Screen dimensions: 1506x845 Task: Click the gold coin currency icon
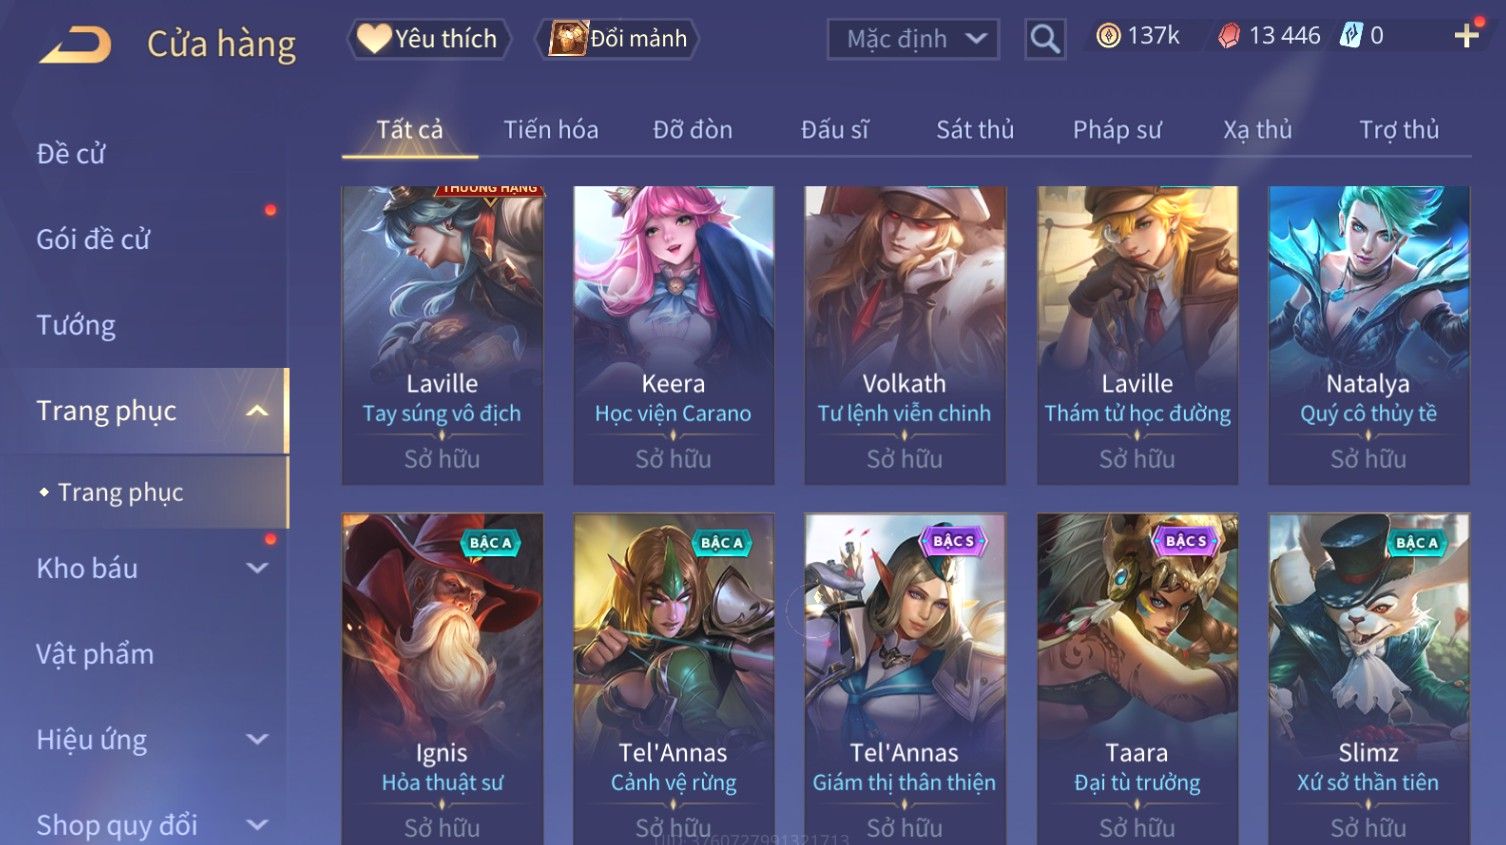pyautogui.click(x=1108, y=36)
